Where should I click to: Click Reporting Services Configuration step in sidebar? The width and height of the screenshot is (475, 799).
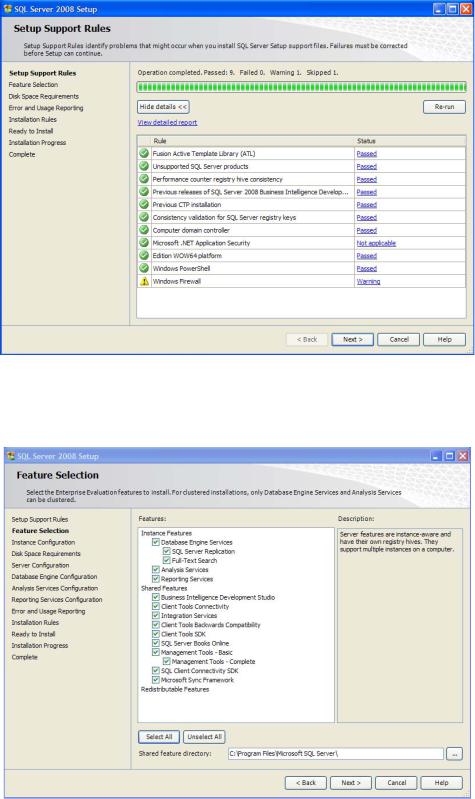57,599
